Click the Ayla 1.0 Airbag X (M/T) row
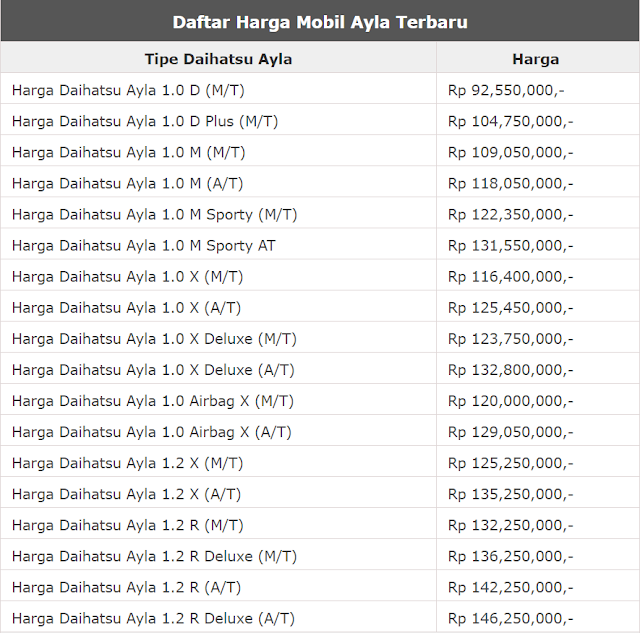 [x=320, y=400]
